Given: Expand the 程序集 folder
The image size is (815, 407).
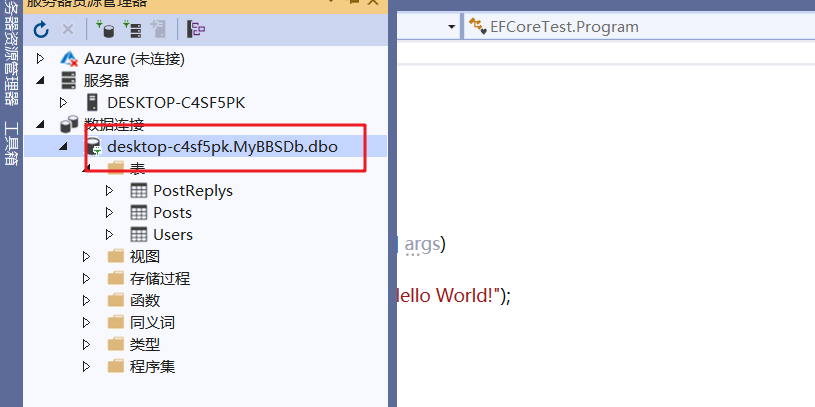Looking at the screenshot, I should (x=86, y=366).
